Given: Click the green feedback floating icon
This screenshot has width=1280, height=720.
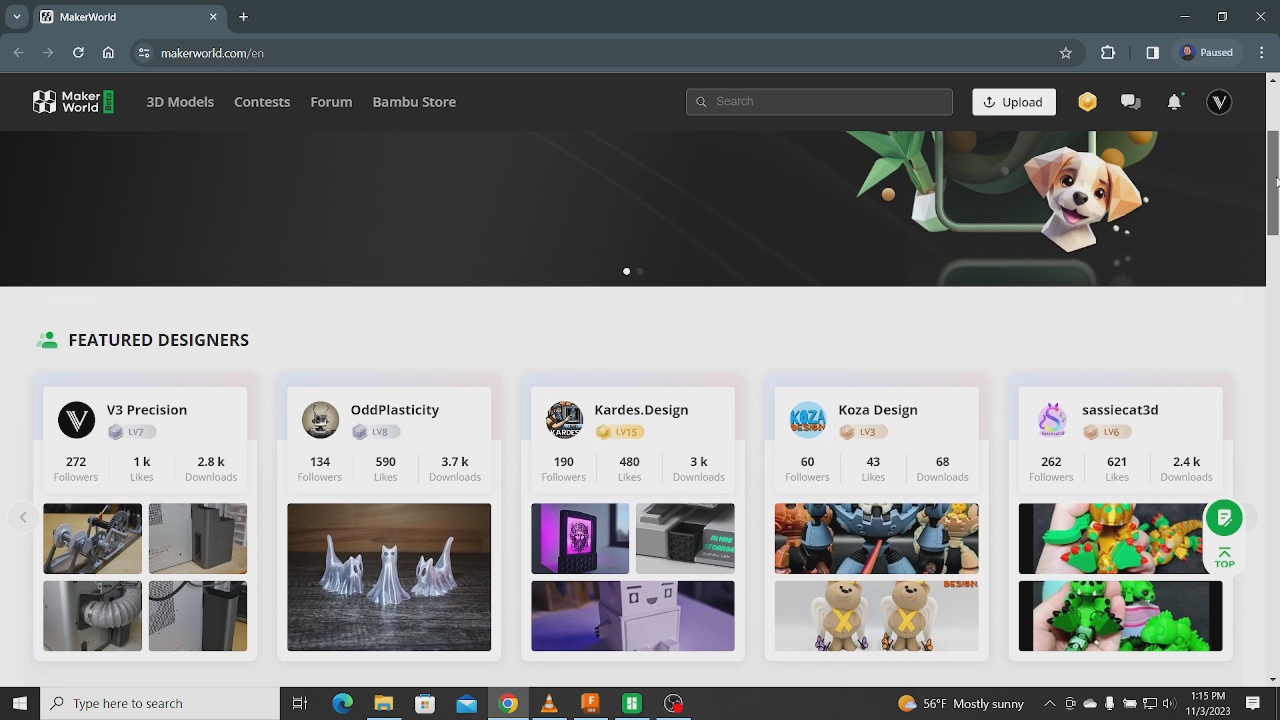Looking at the screenshot, I should click(1224, 518).
